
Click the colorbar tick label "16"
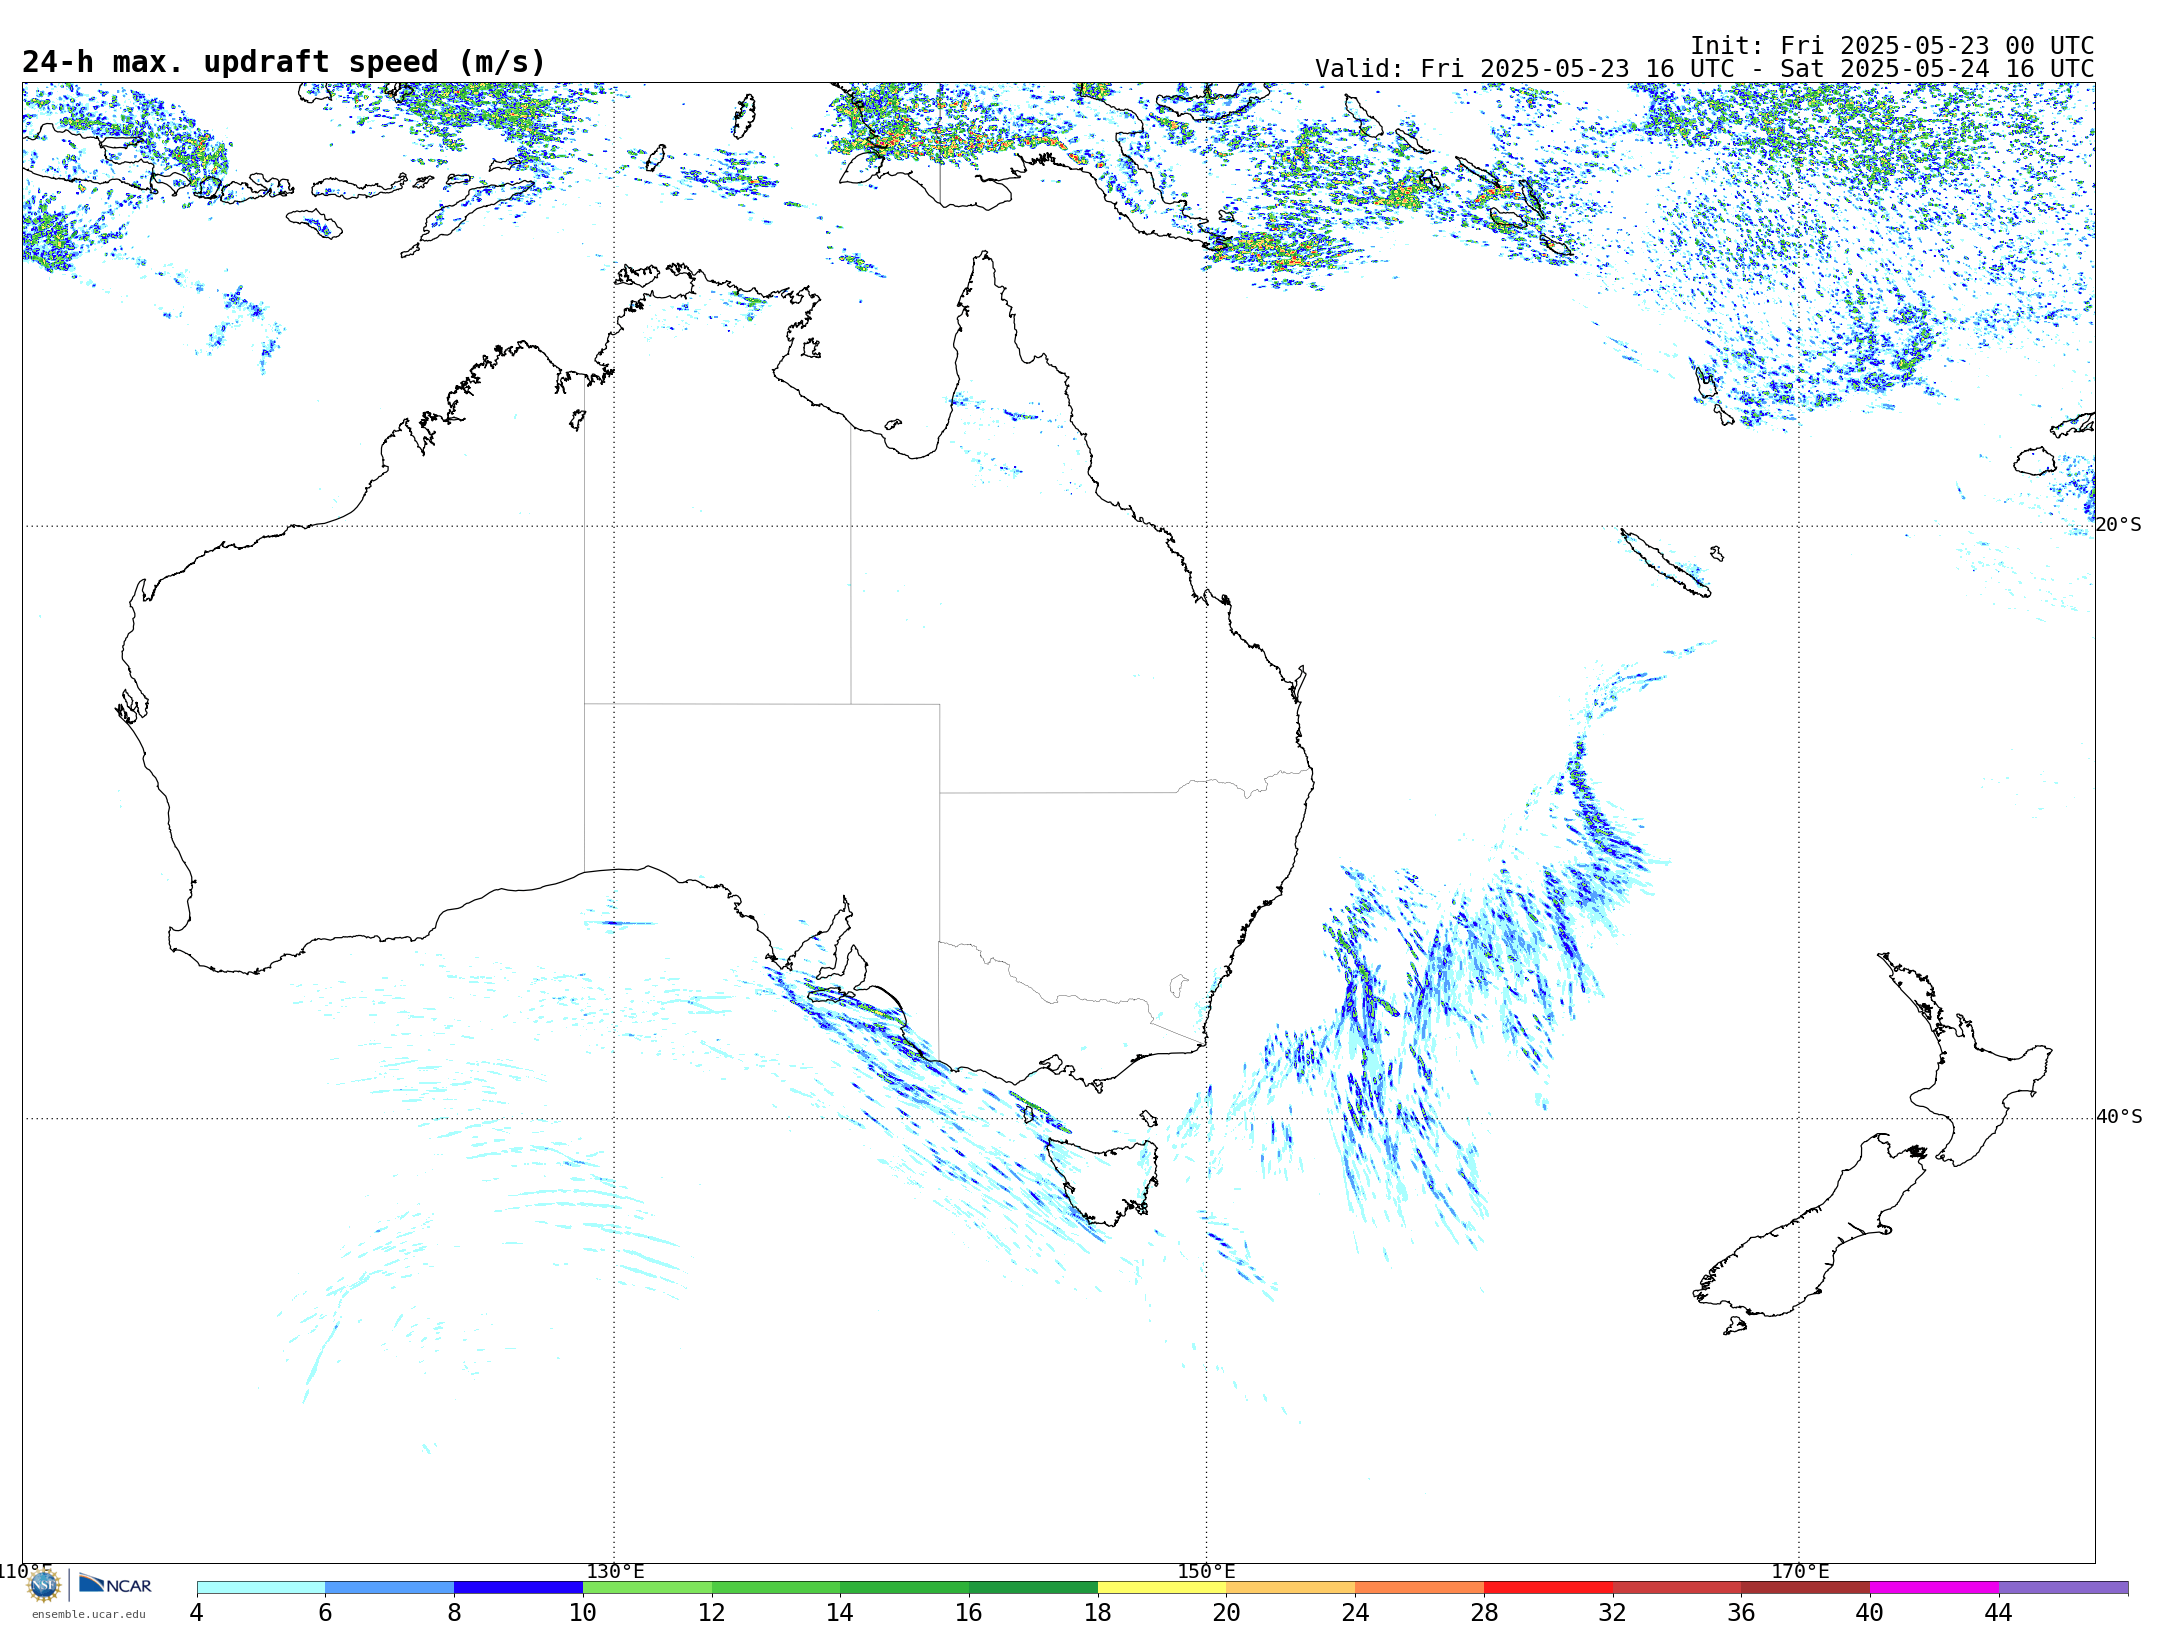point(969,1613)
